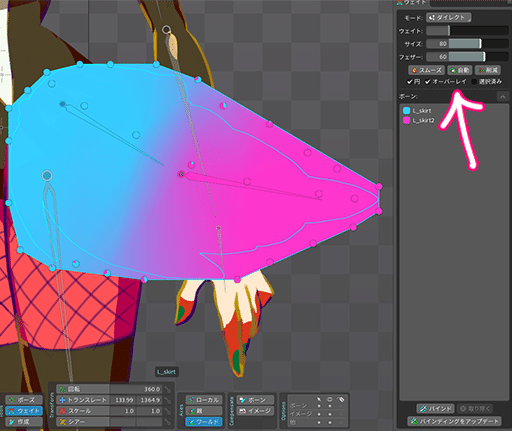Activate the 回転 (Rotate) transform tool

click(83, 389)
